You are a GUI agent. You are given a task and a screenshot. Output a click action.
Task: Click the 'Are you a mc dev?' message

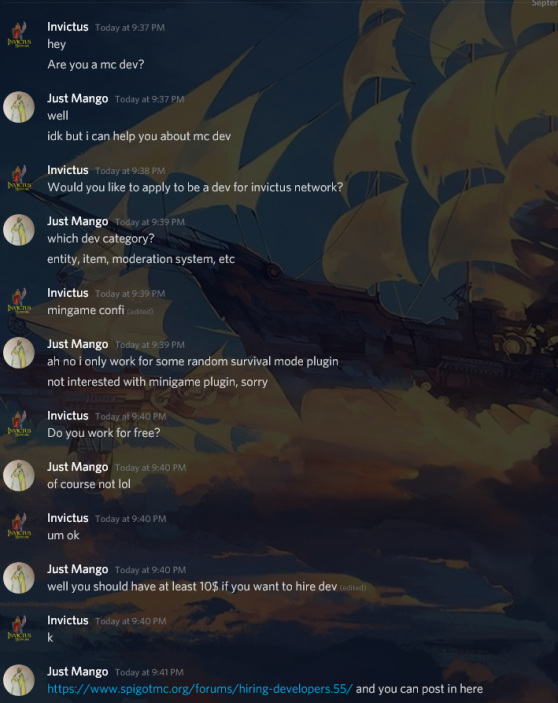coord(96,65)
